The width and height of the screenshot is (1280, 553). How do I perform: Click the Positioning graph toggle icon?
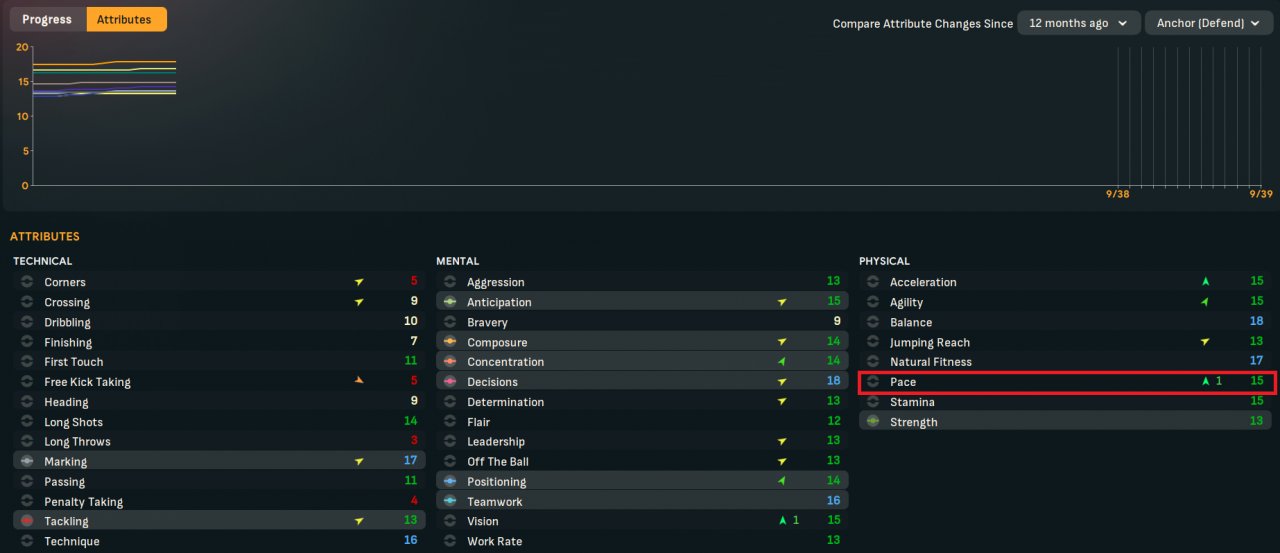[x=449, y=481]
